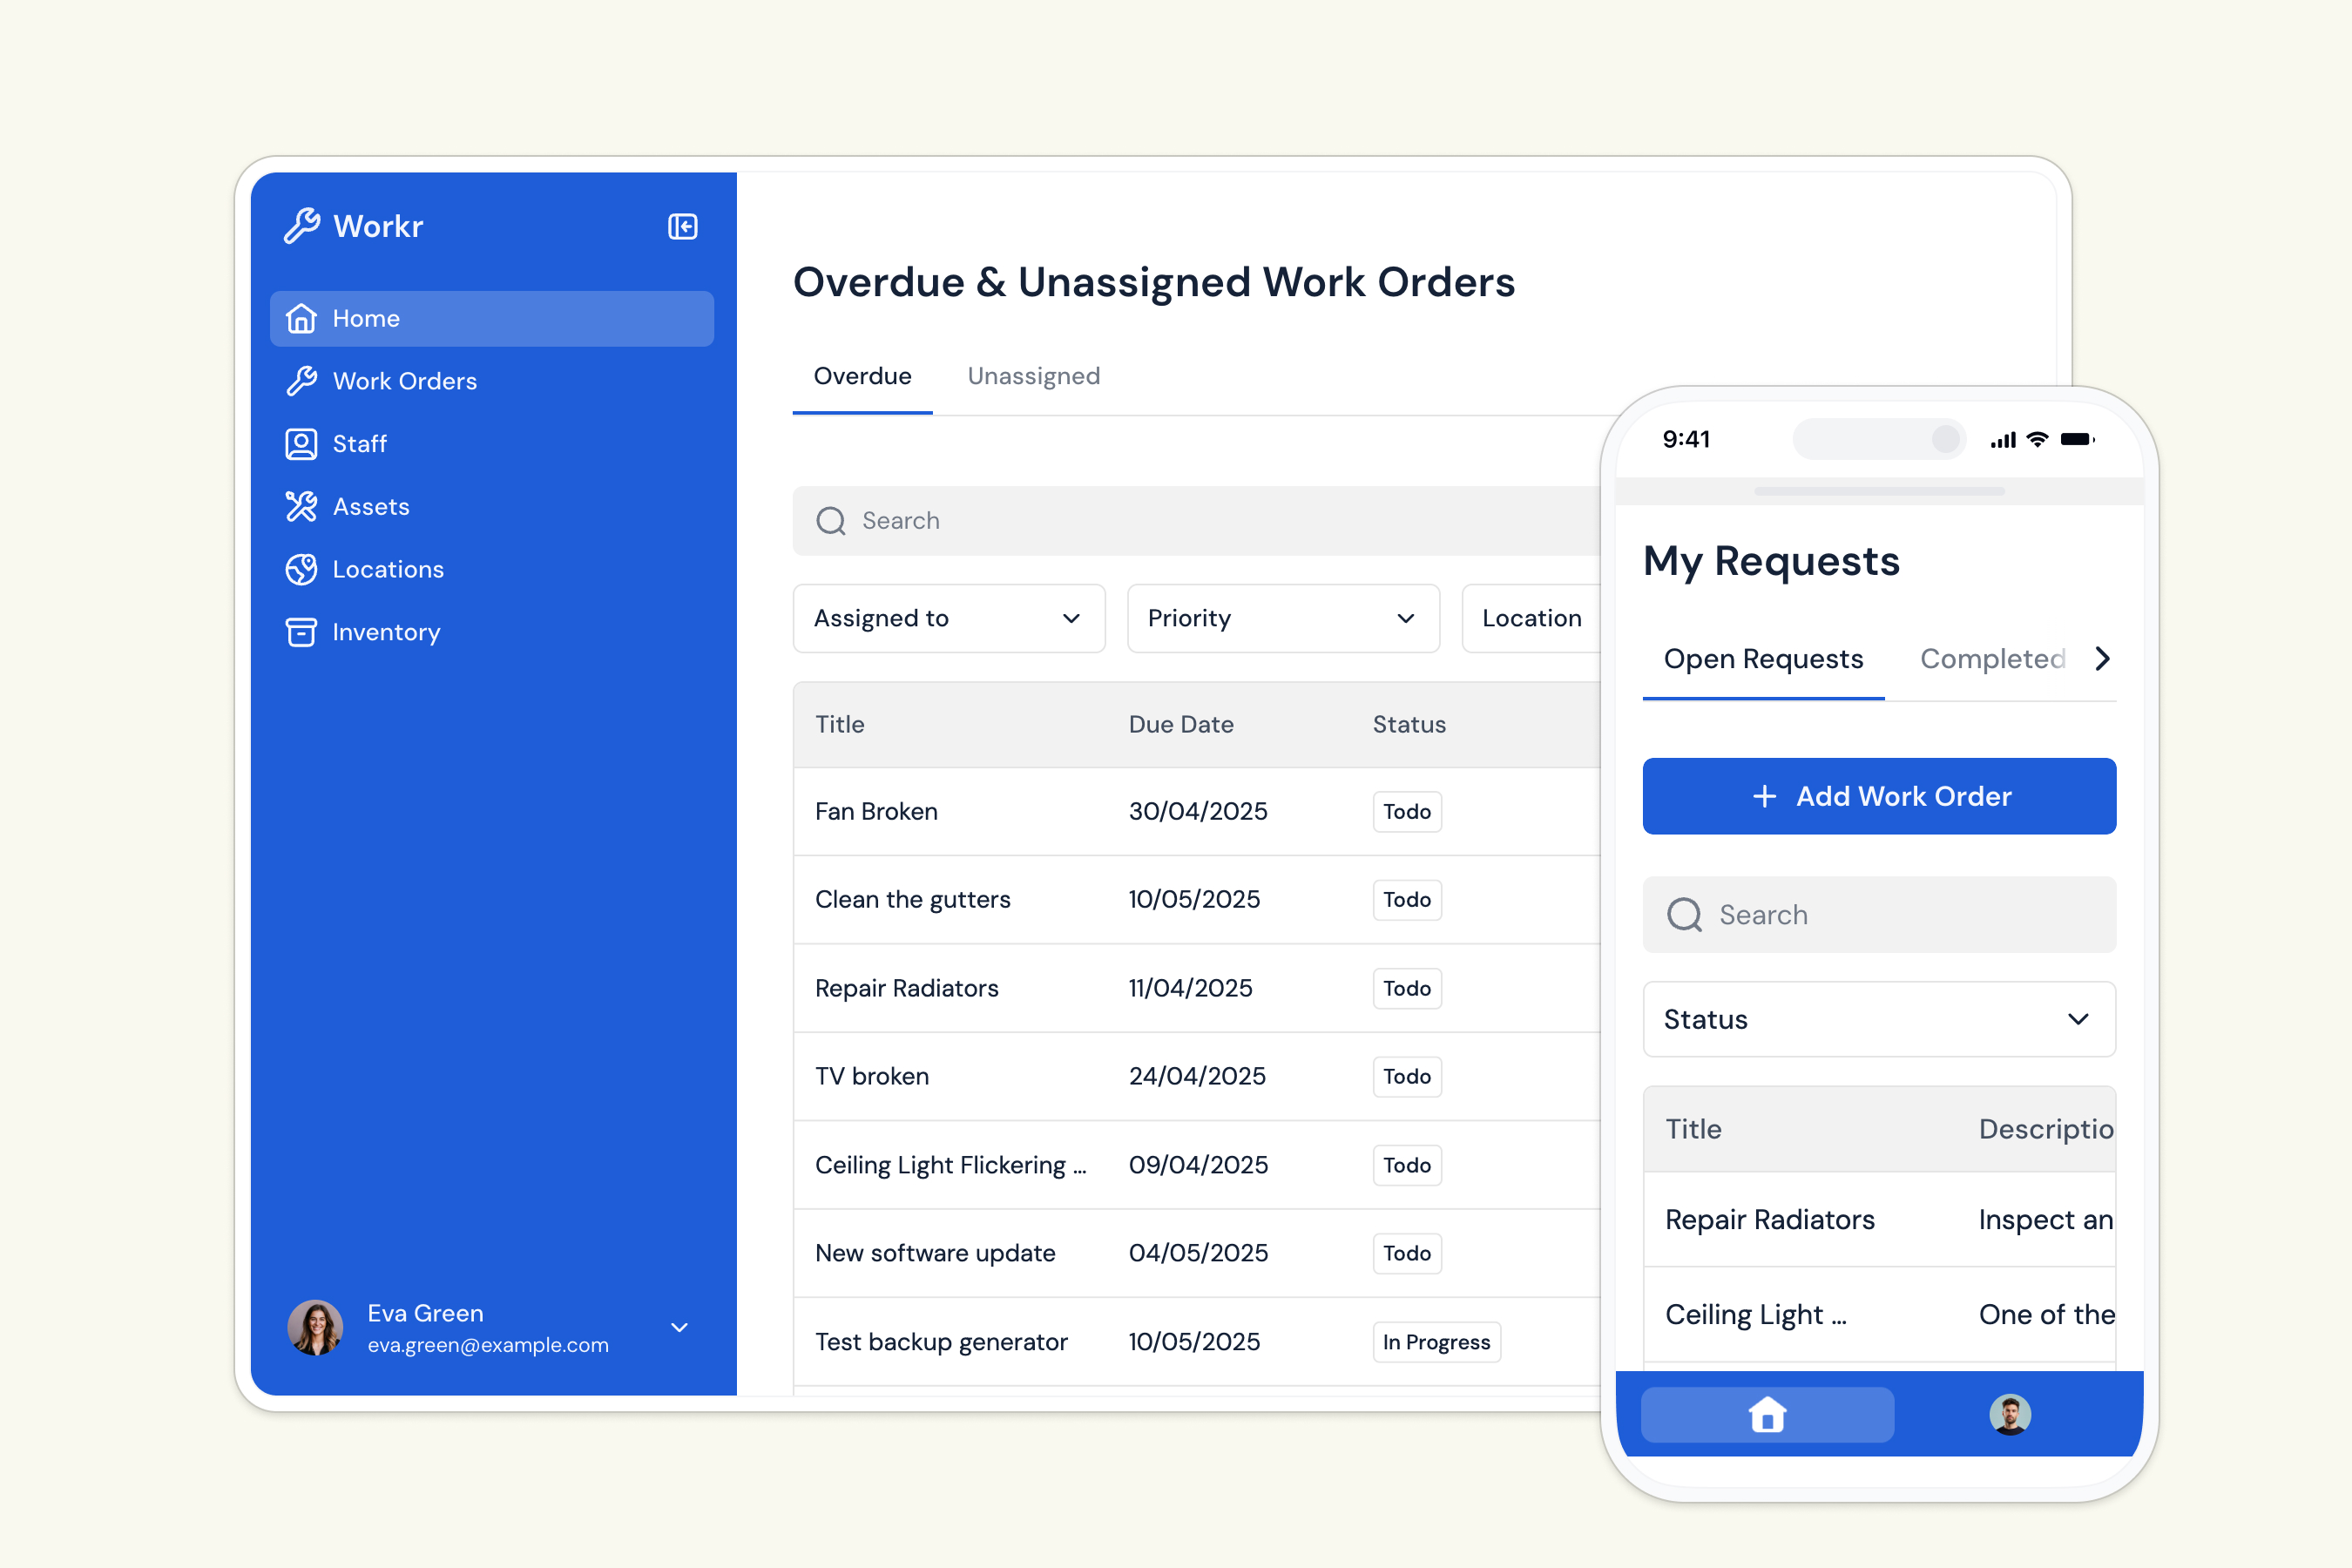Screen dimensions: 2352x1568
Task: Click the due date 30/04/2025
Action: coord(1198,812)
